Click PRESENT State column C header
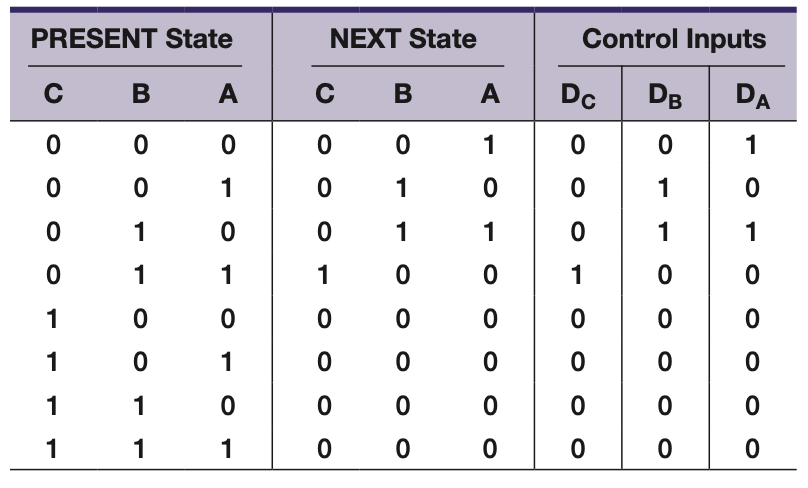The image size is (808, 488). click(x=54, y=94)
